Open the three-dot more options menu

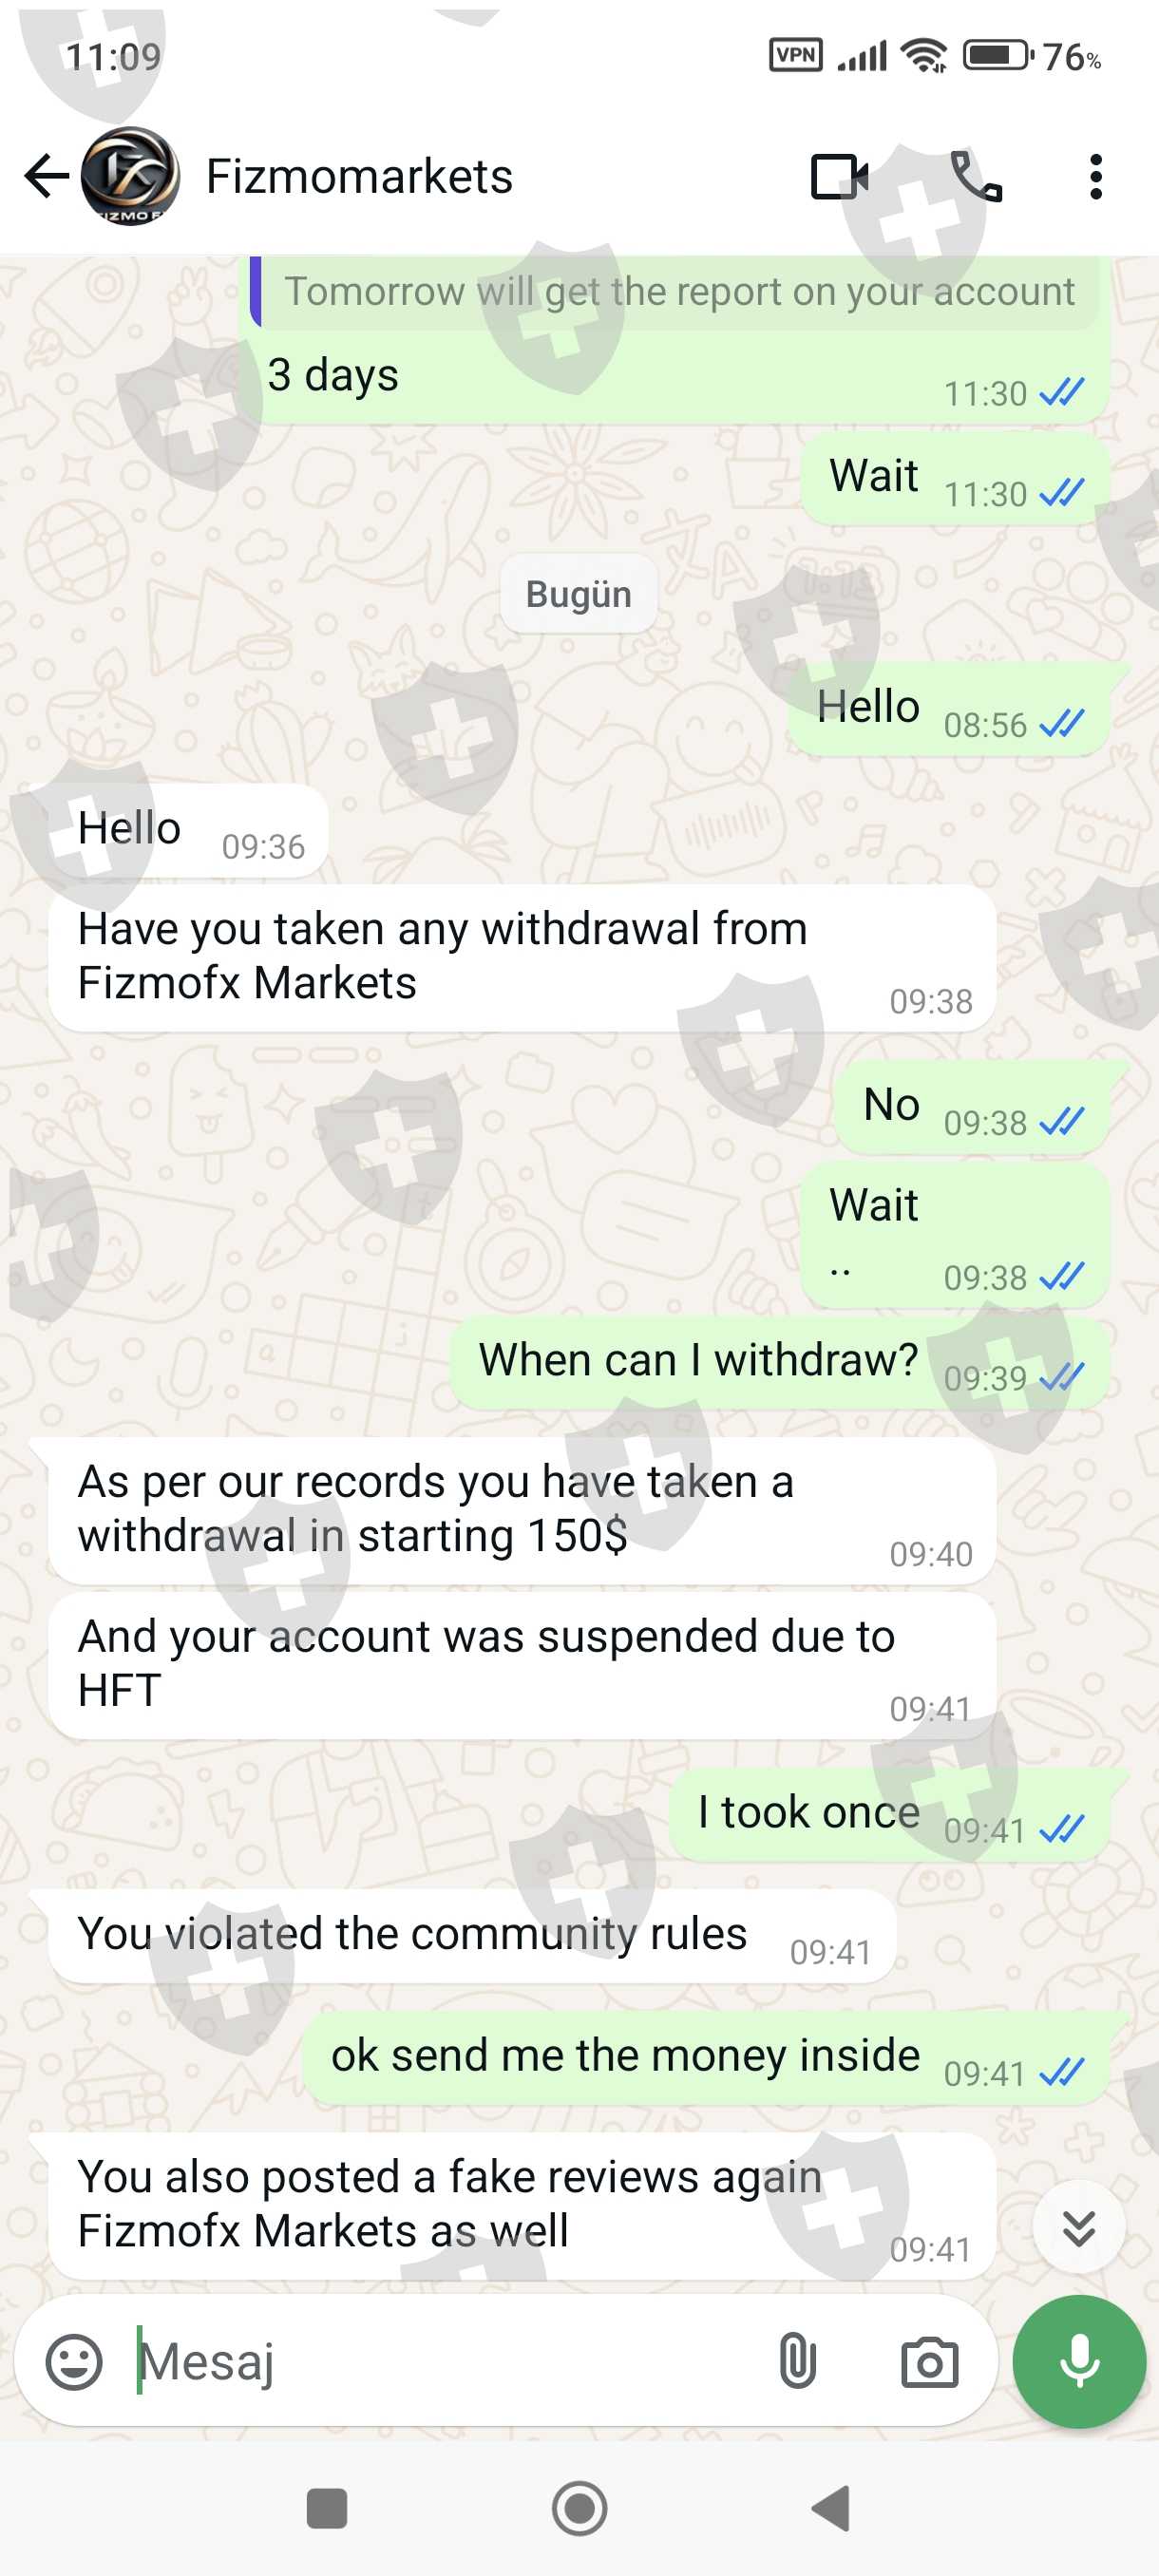1096,177
